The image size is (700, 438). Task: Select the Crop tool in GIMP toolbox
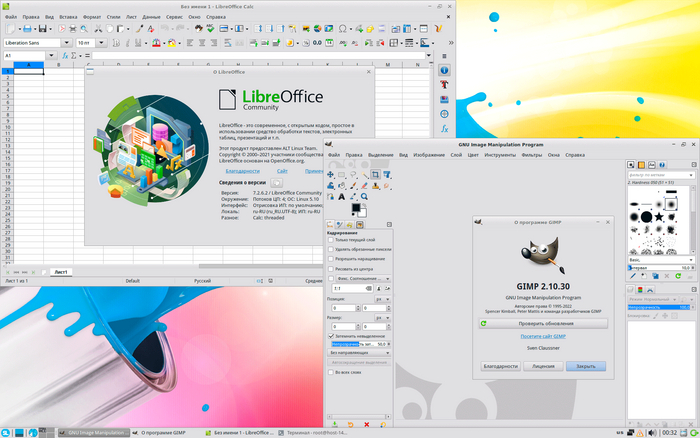[375, 174]
